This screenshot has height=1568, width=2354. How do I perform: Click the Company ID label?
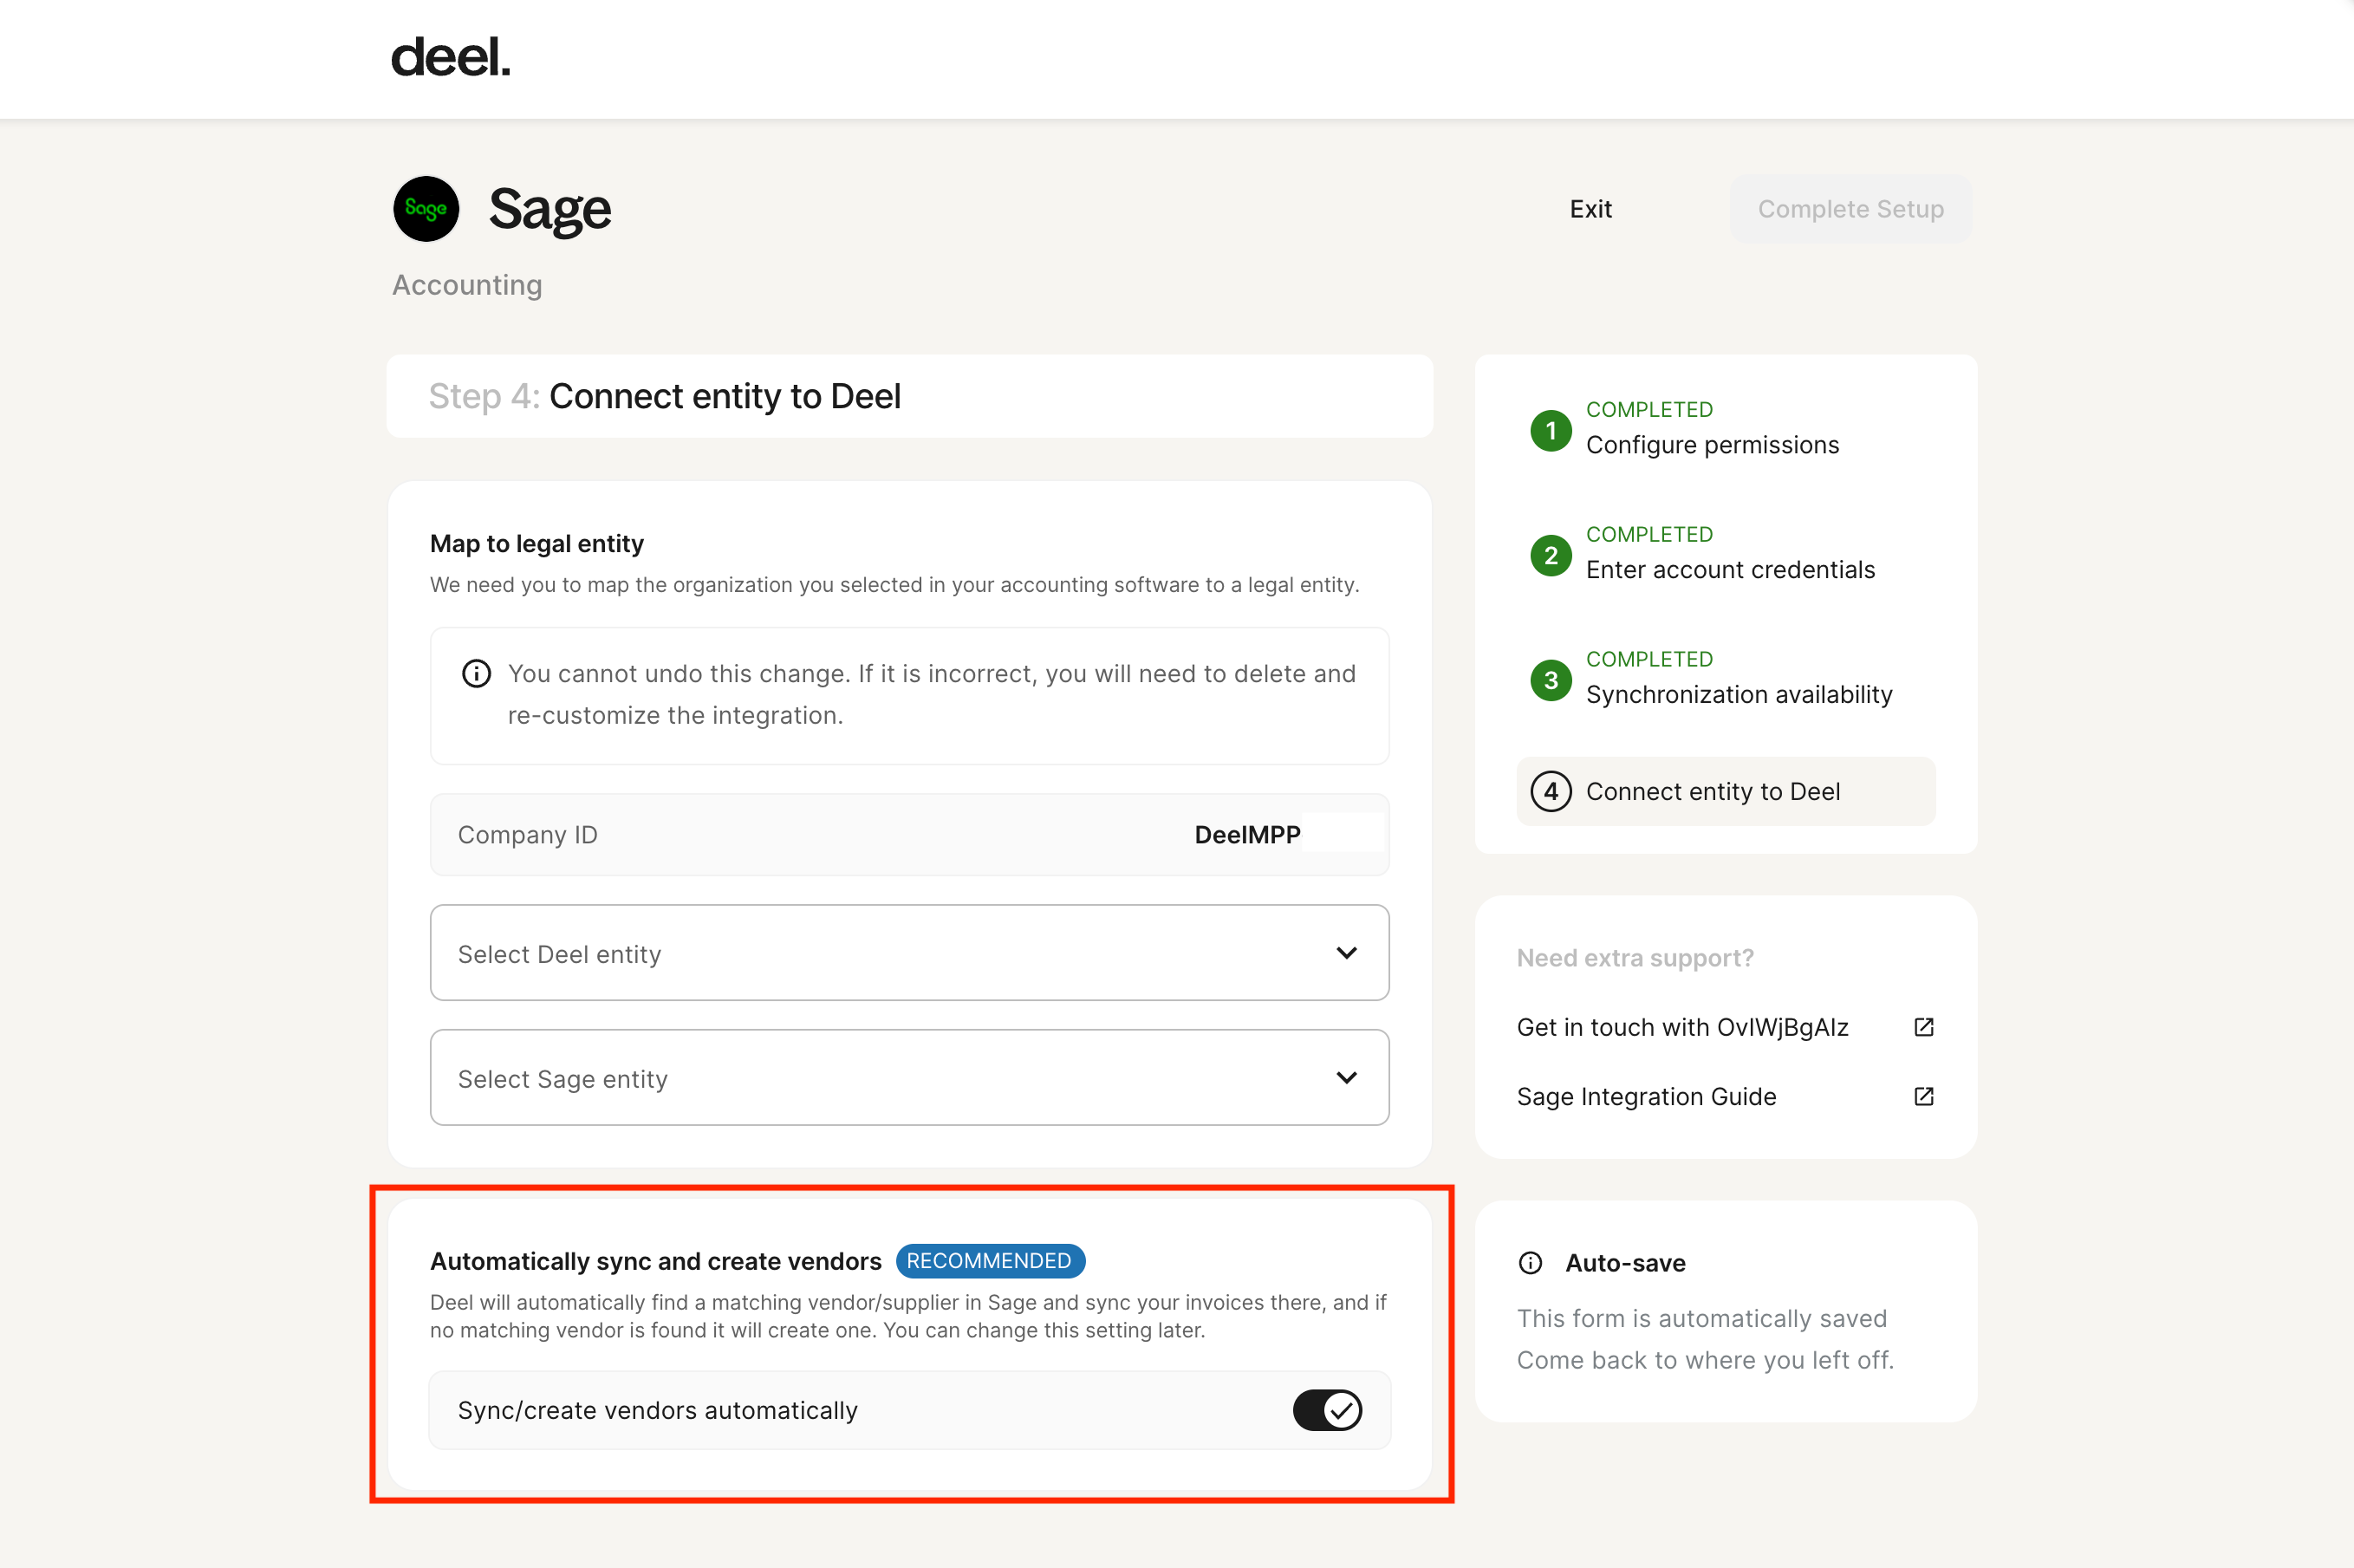[x=528, y=835]
